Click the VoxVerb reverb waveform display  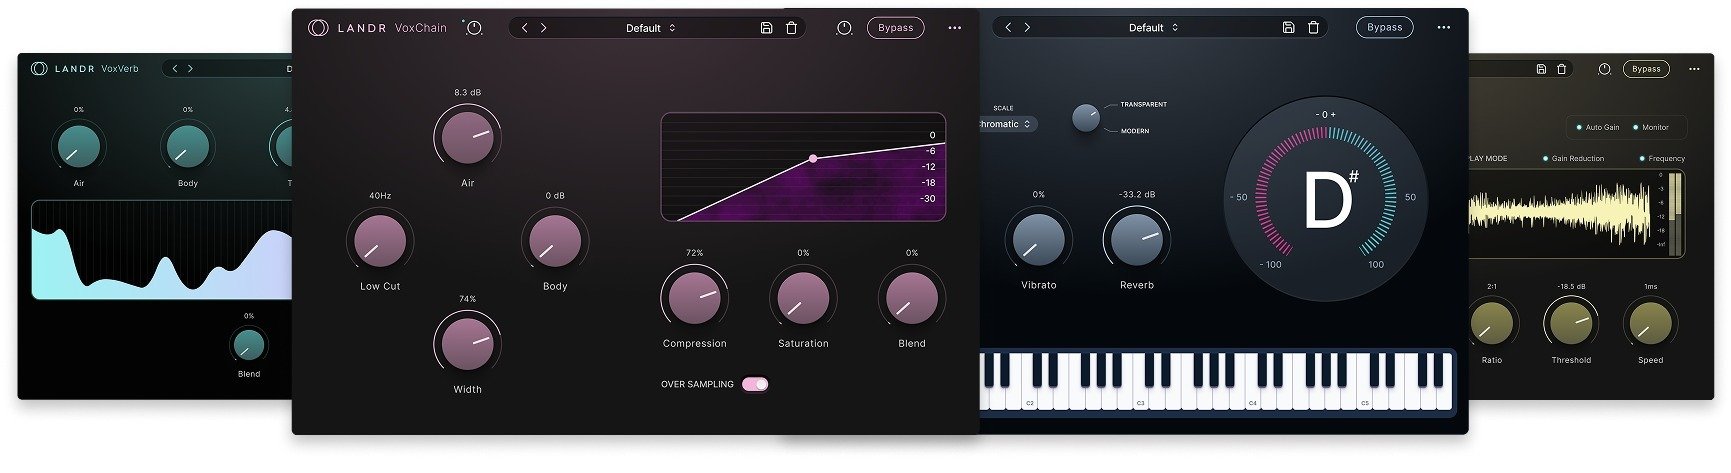point(163,249)
